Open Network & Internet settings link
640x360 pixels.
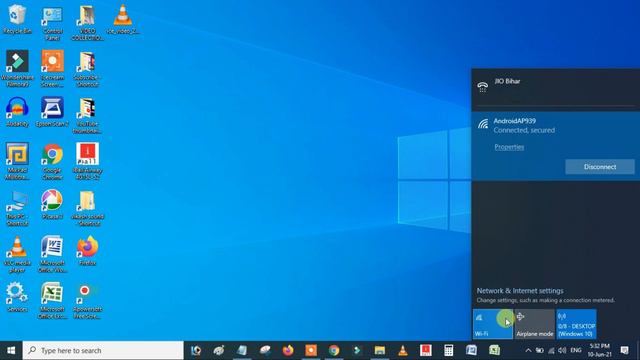[x=520, y=291]
